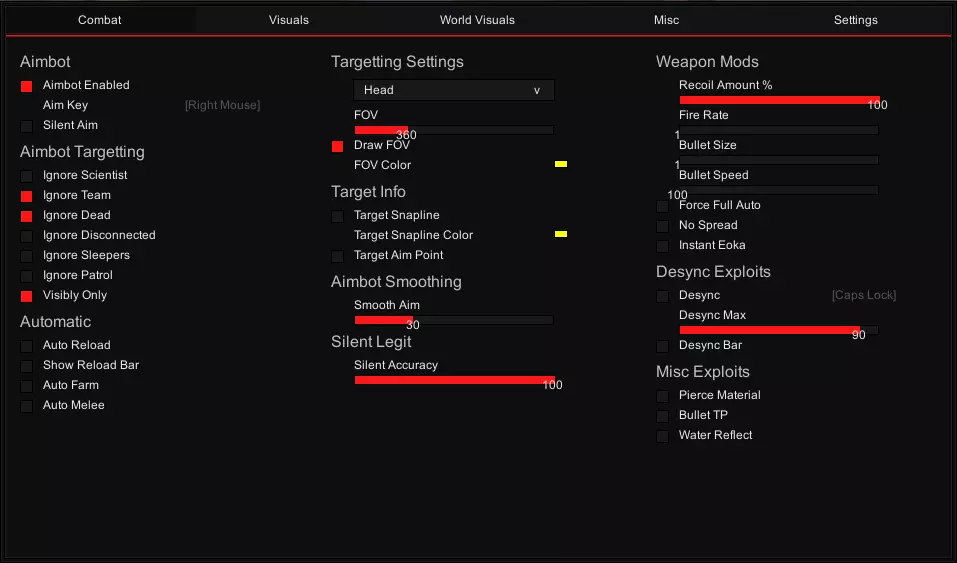
Task: Check the No Spread option
Action: click(663, 226)
